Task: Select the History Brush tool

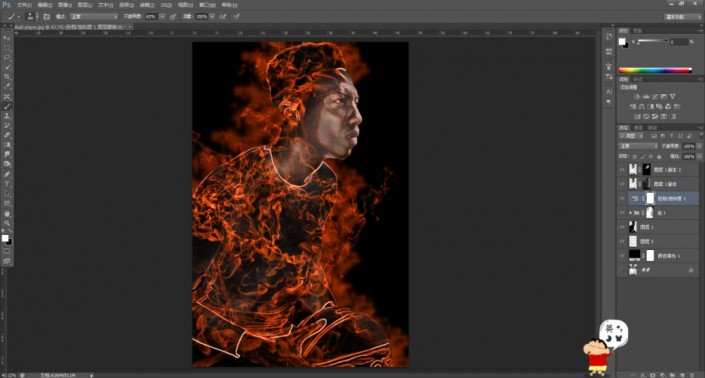Action: 7,125
